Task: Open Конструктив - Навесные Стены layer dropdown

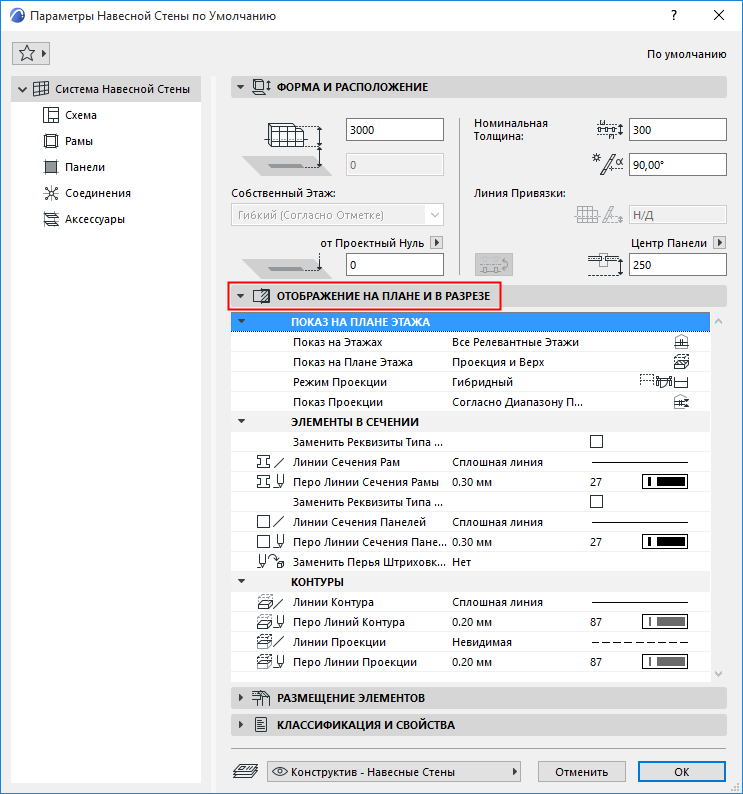Action: click(x=394, y=772)
